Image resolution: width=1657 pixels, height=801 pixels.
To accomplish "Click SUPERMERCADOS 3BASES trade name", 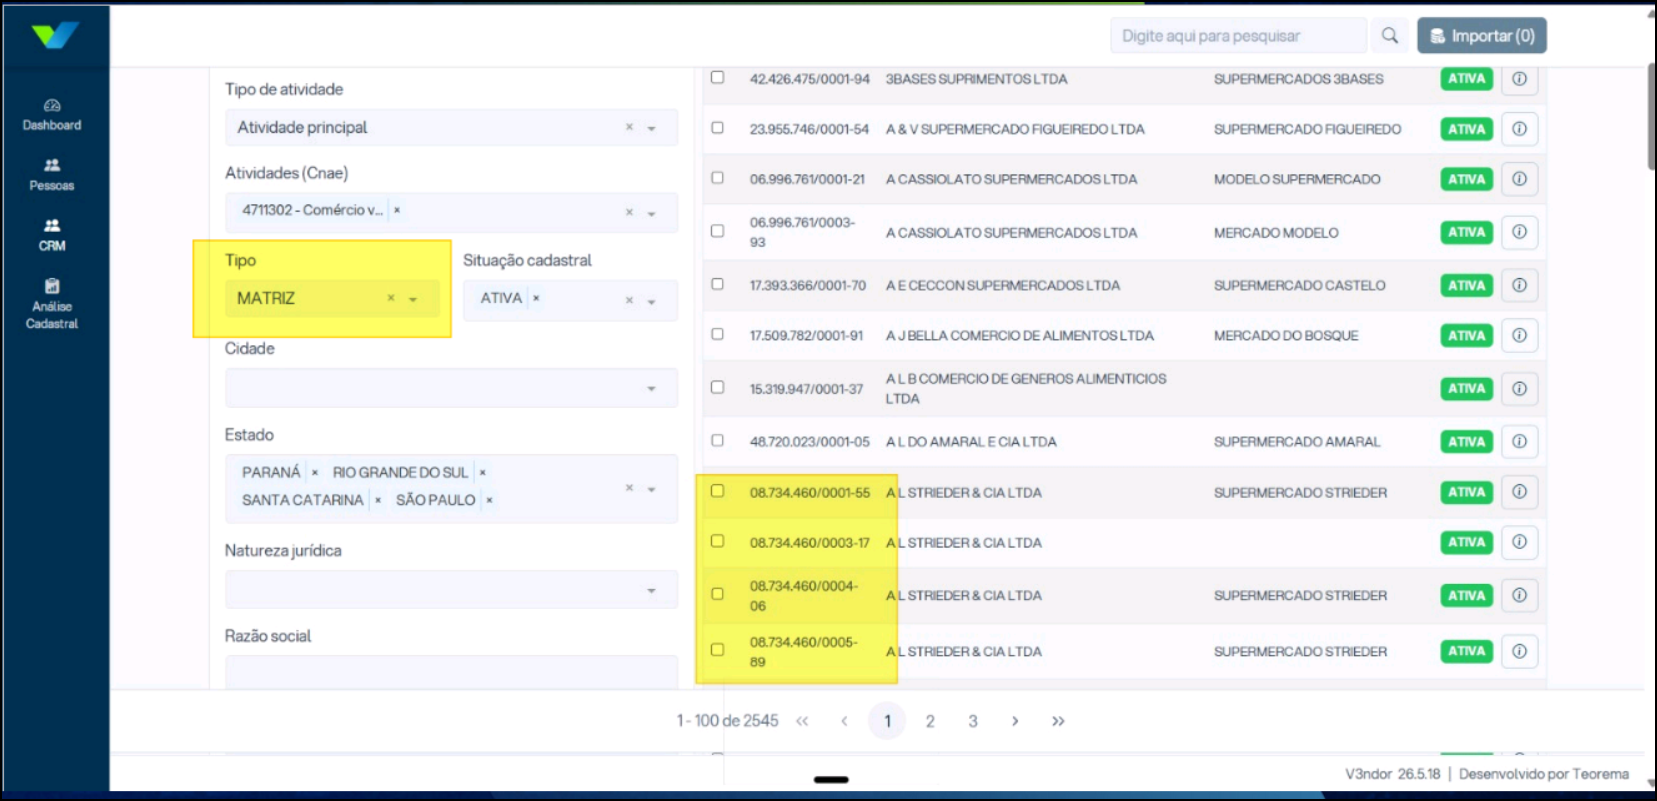I will coord(1299,79).
